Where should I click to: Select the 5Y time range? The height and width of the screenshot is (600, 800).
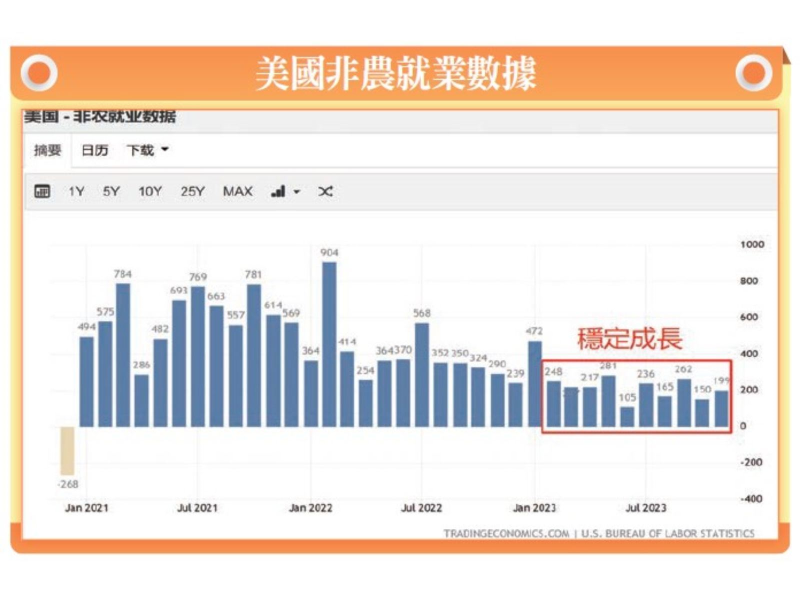pyautogui.click(x=111, y=191)
